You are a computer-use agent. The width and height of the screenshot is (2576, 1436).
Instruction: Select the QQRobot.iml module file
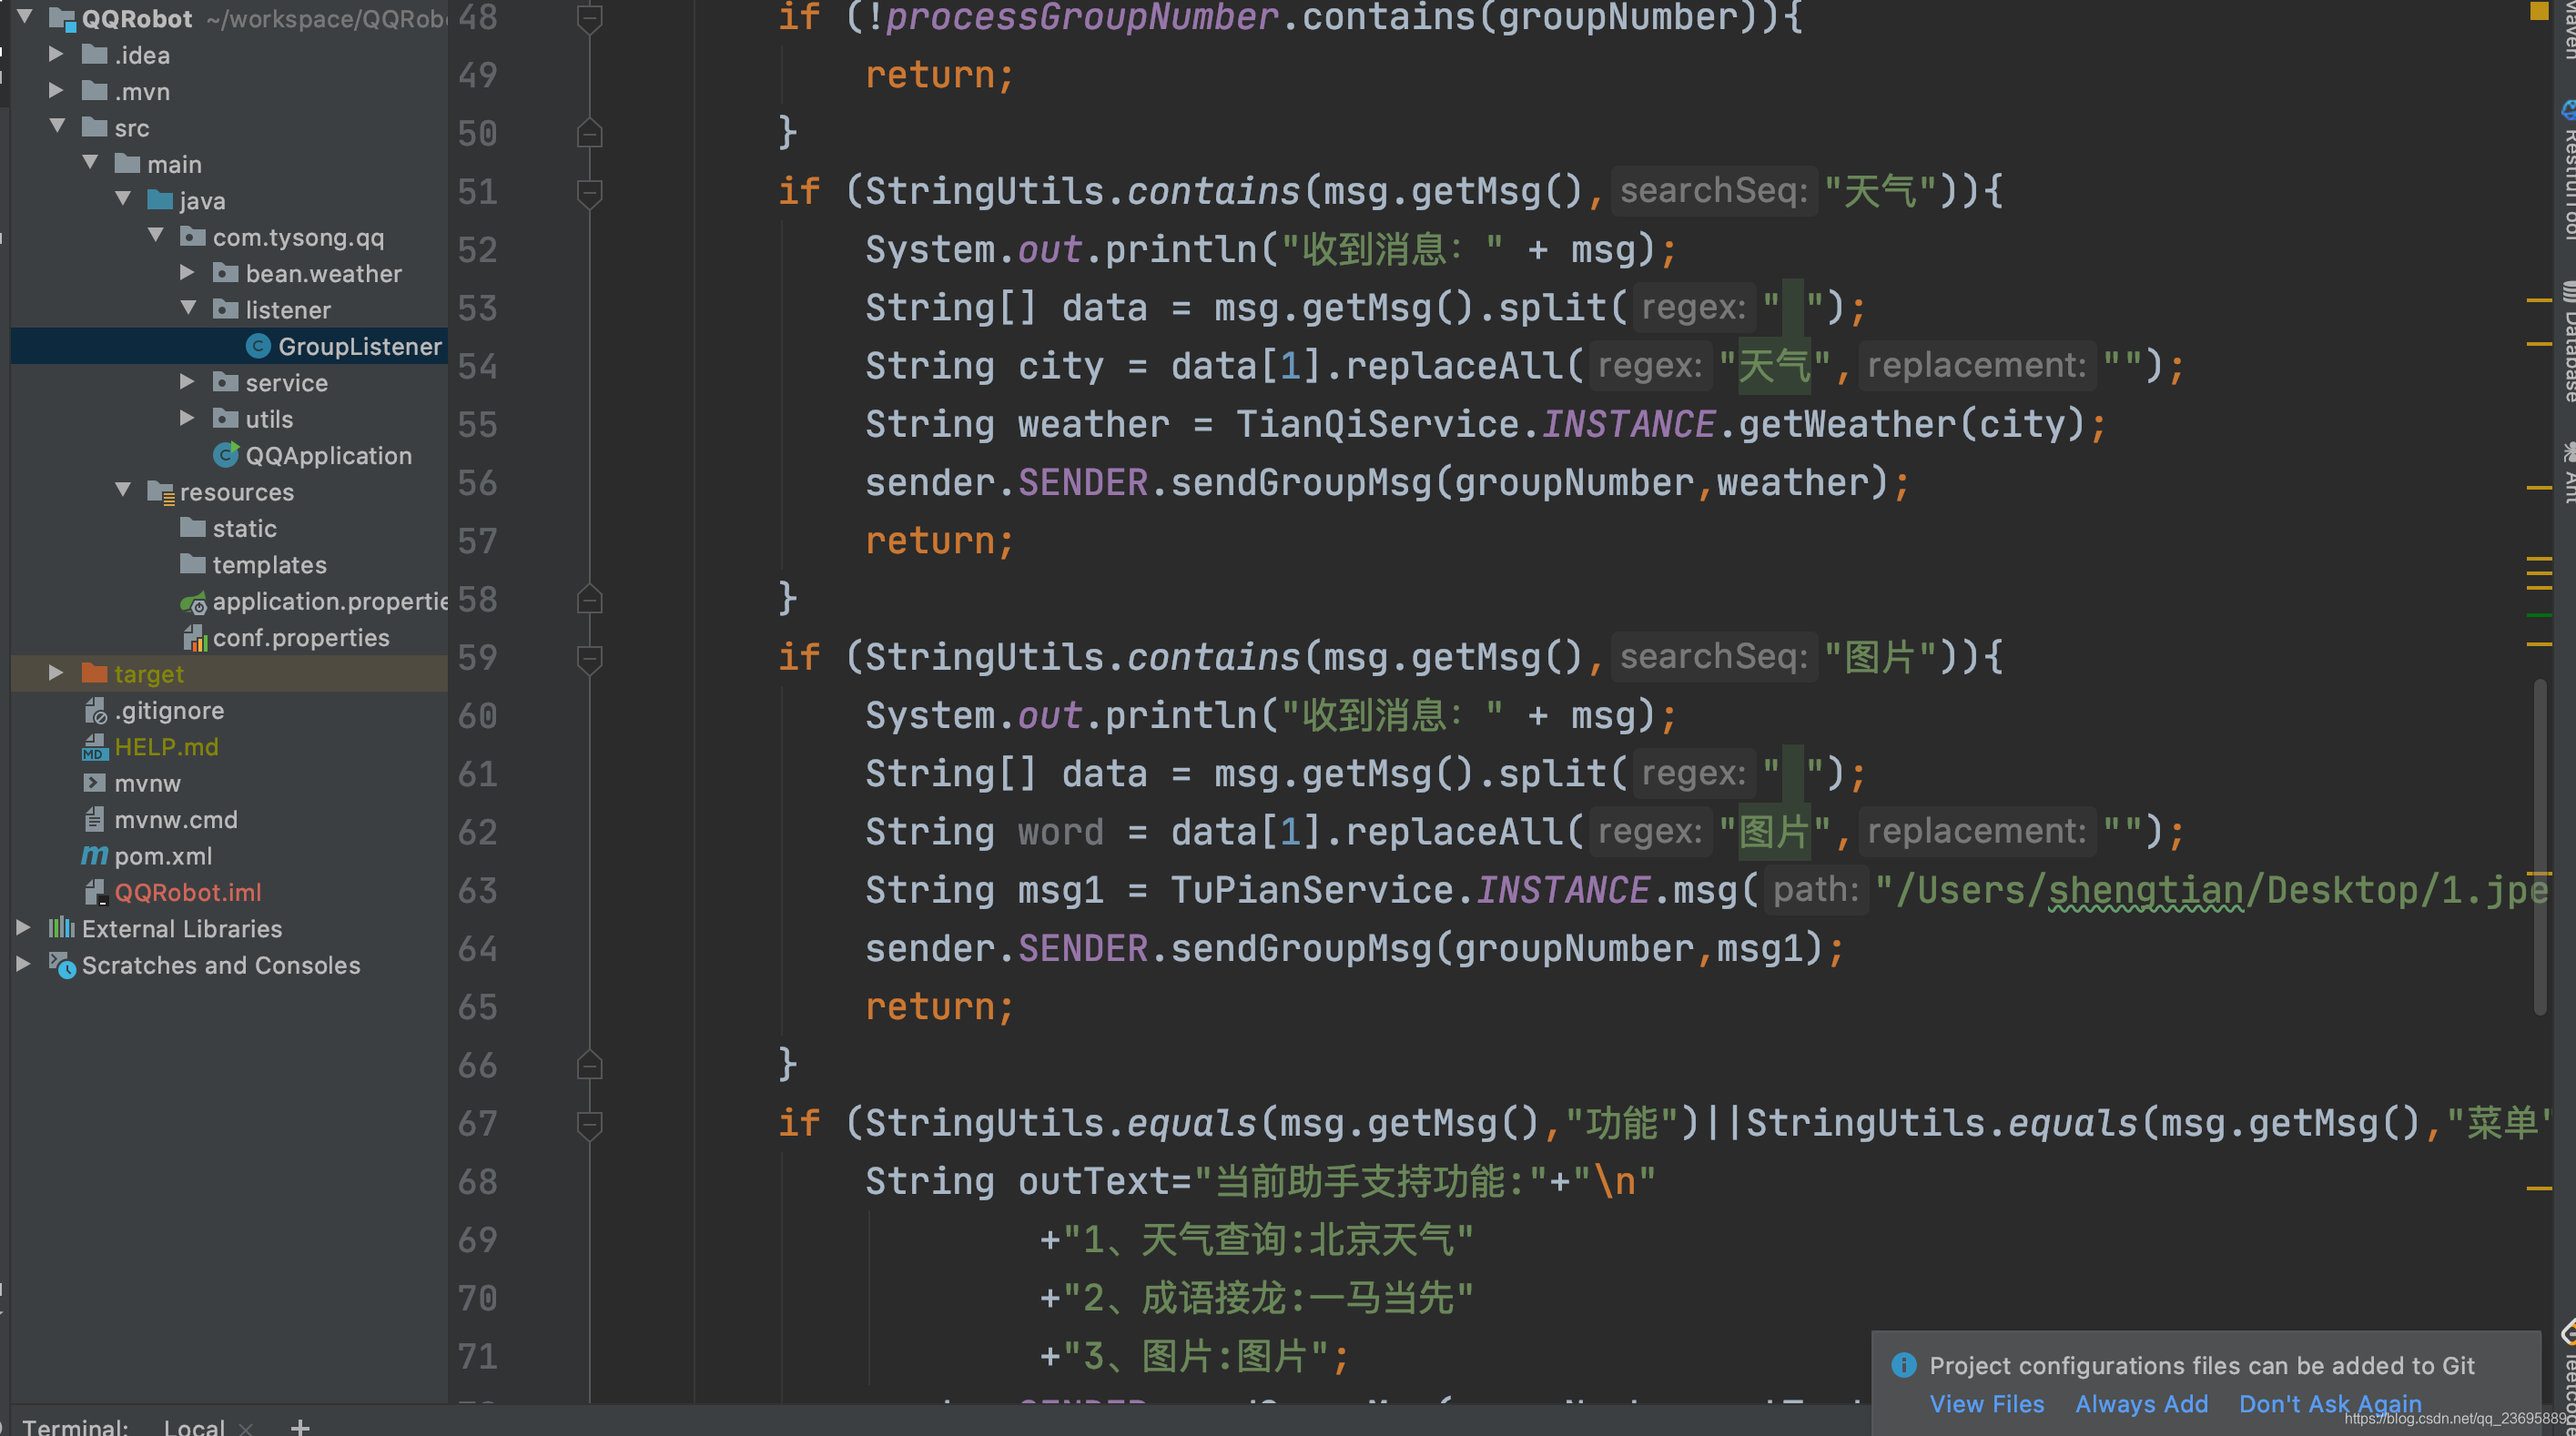pyautogui.click(x=187, y=892)
